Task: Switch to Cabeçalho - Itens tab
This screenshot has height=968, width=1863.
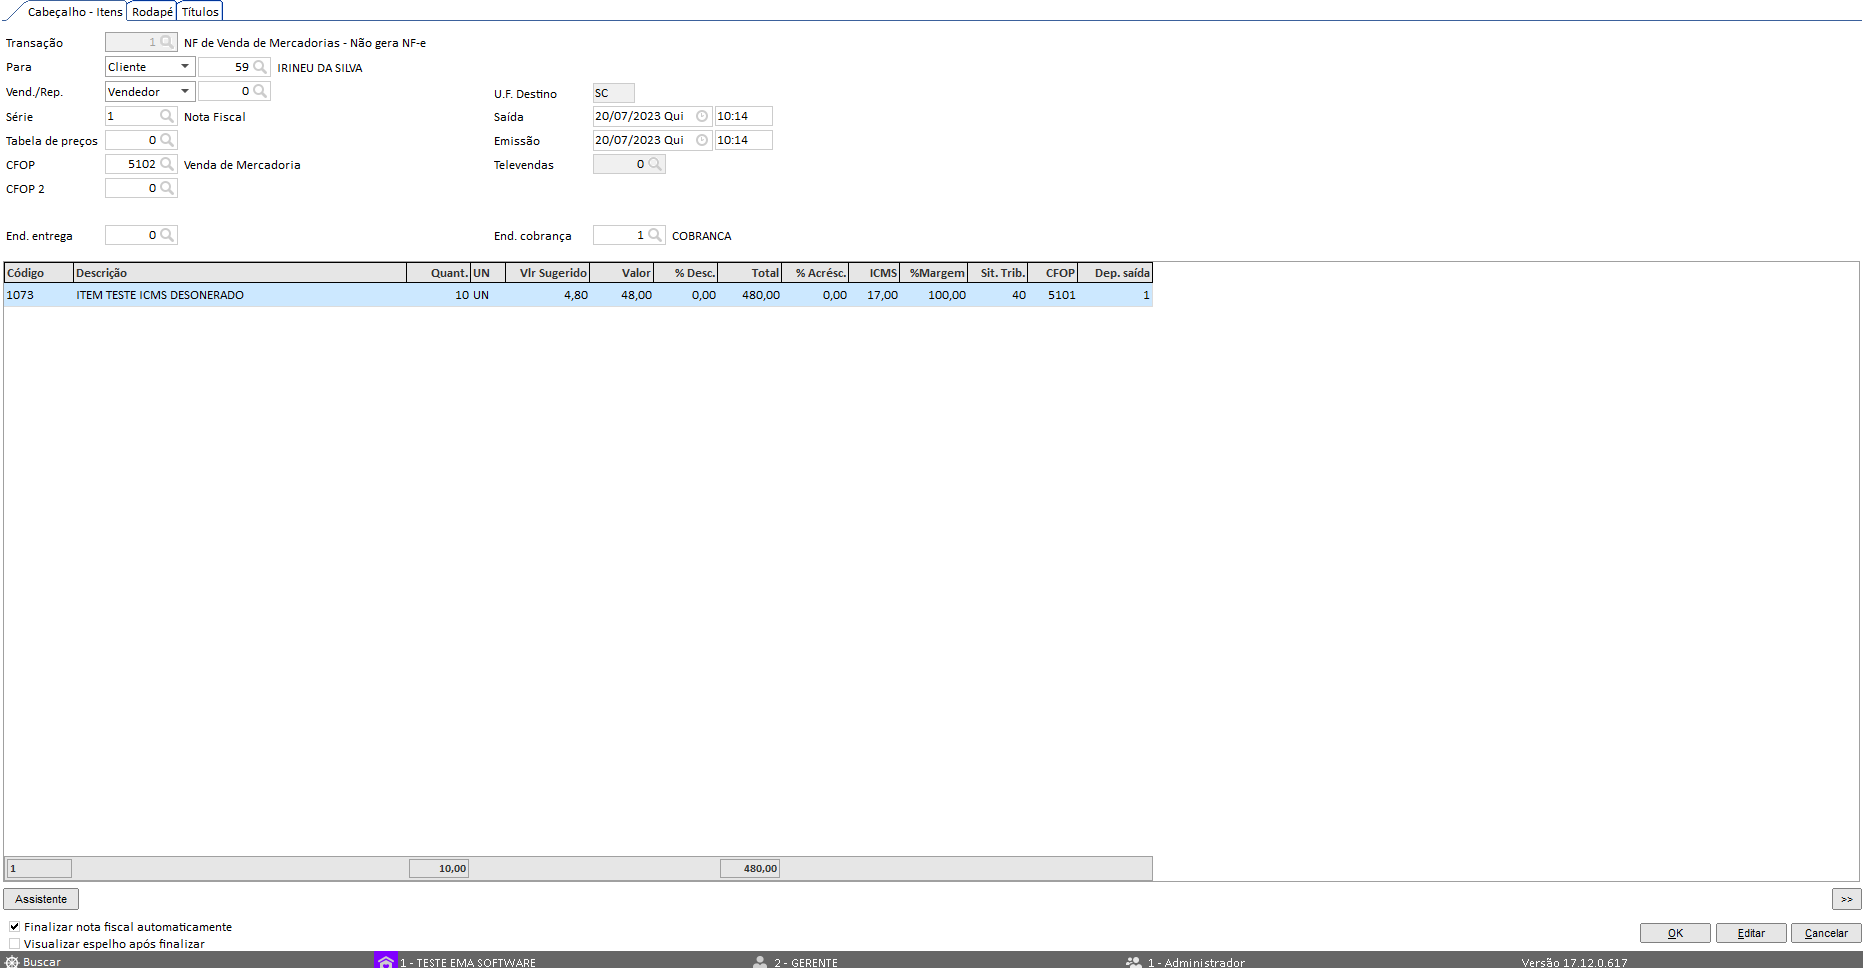Action: [74, 12]
